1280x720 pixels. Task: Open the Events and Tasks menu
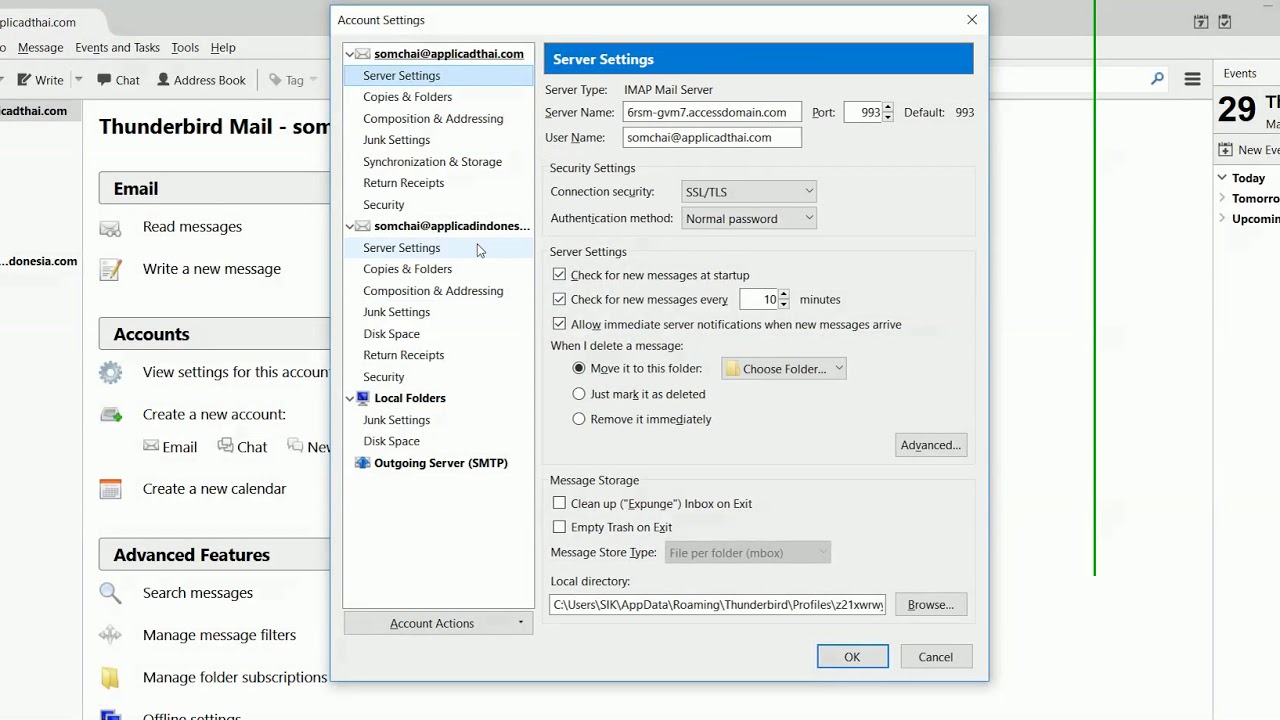117,48
